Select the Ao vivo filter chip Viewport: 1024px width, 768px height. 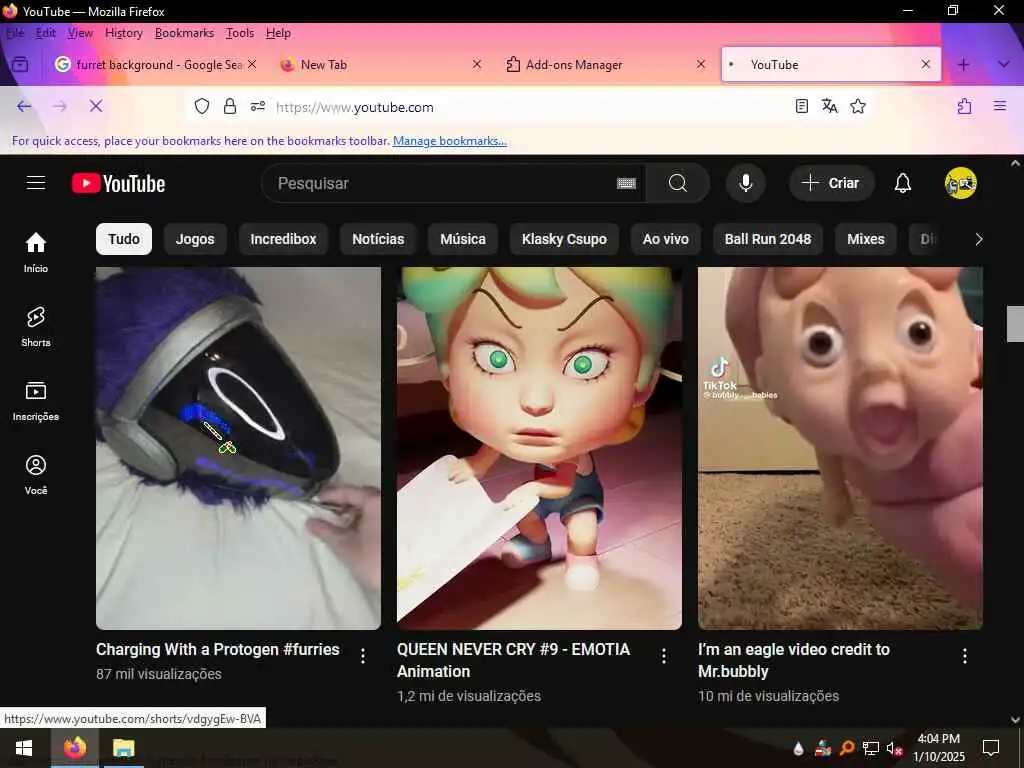[665, 239]
